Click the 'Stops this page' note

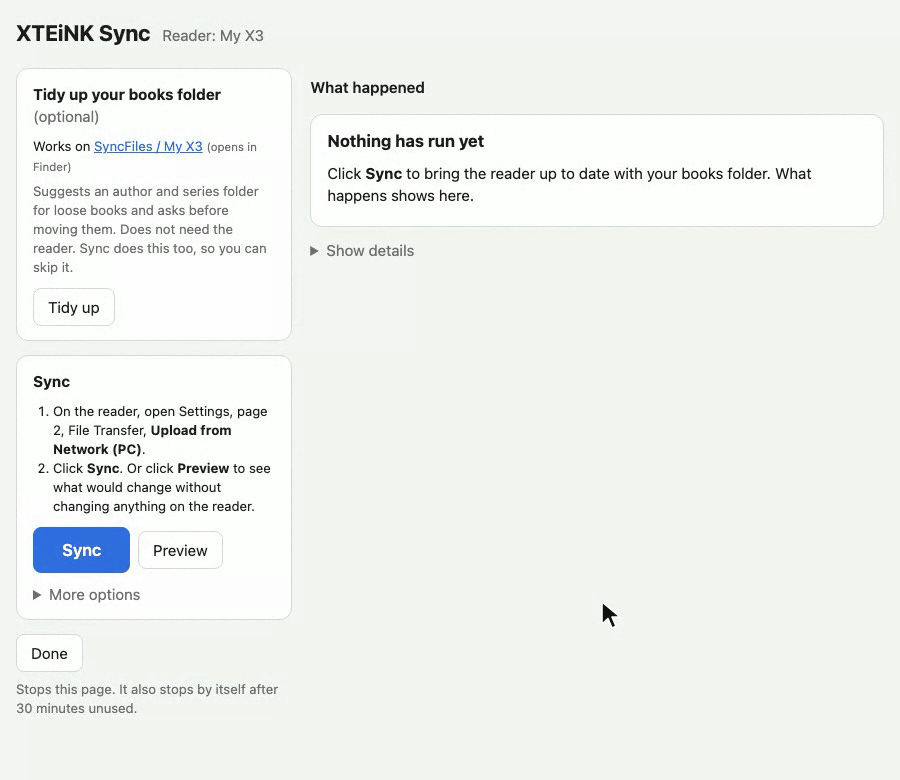147,698
